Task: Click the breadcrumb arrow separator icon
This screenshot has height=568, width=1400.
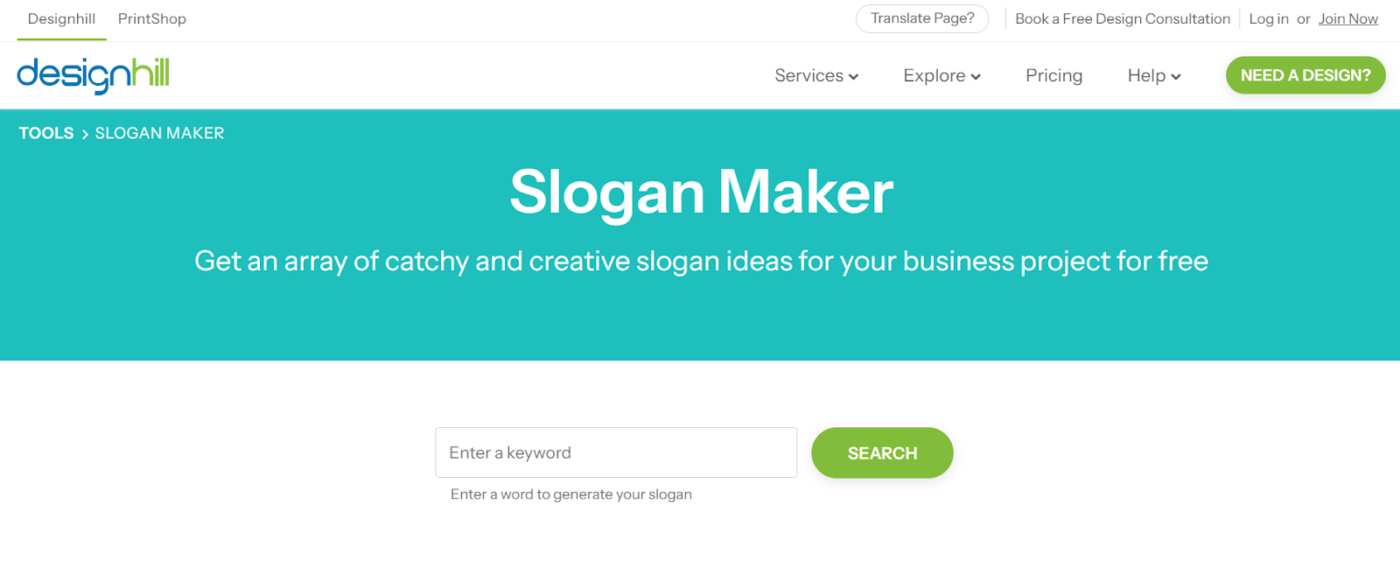Action: pos(85,134)
